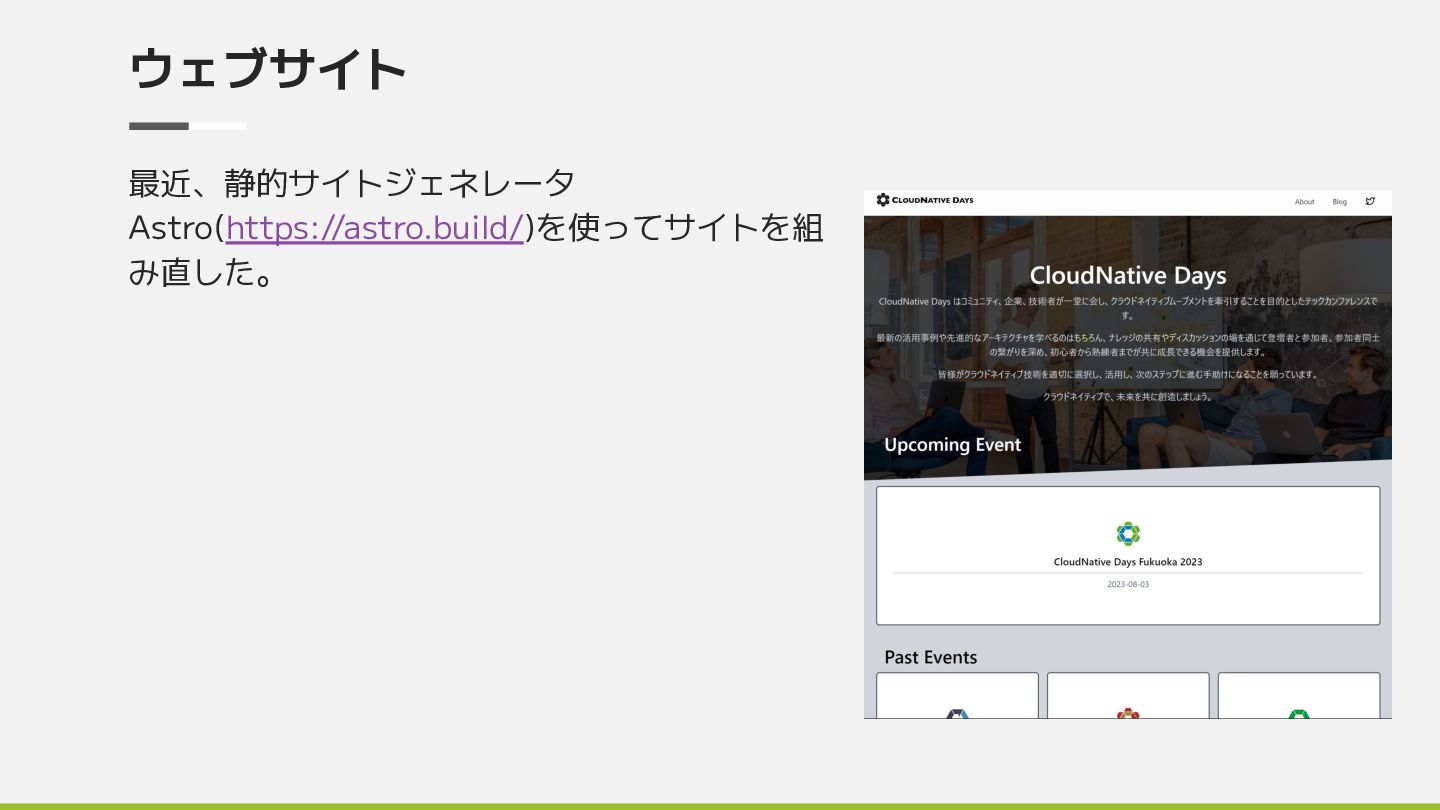Click the line クラウドネイティブで、未来を共に創造しましょう。
Image resolution: width=1440 pixels, height=810 pixels.
coord(1128,397)
